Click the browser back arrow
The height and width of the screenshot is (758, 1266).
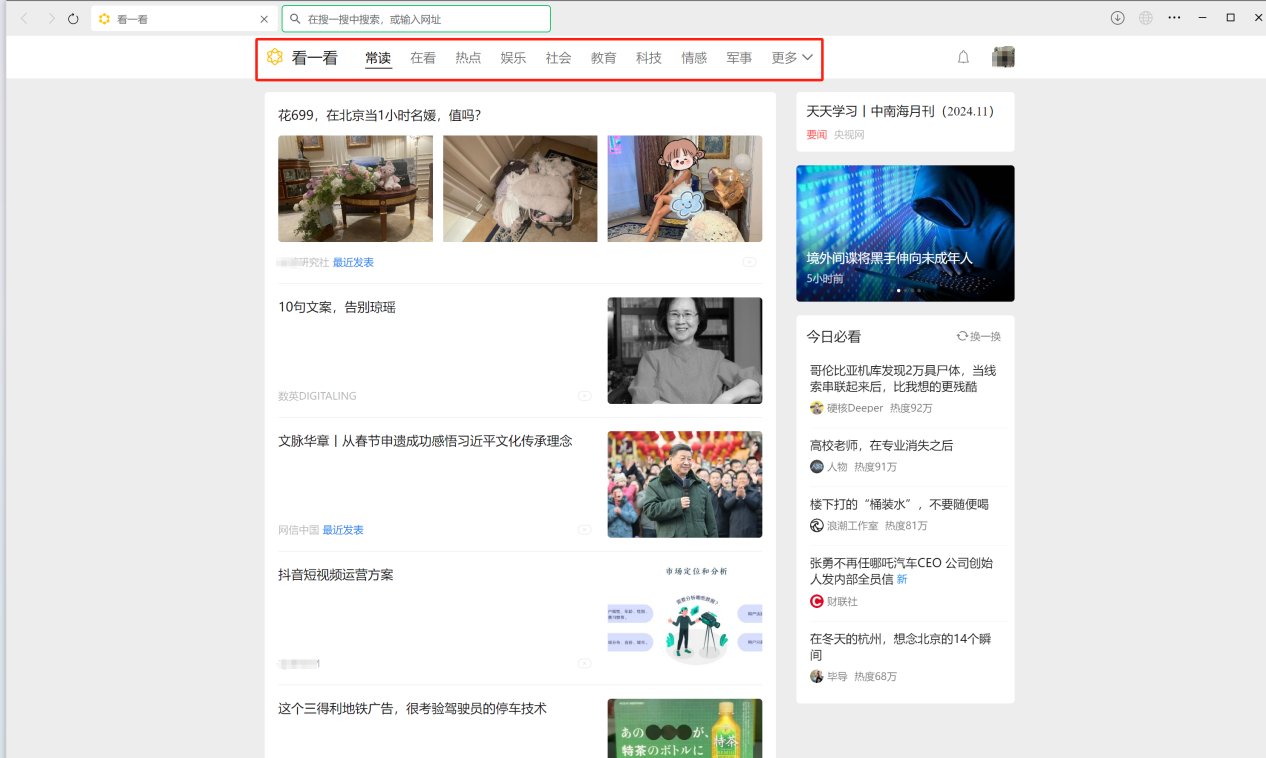pos(24,19)
